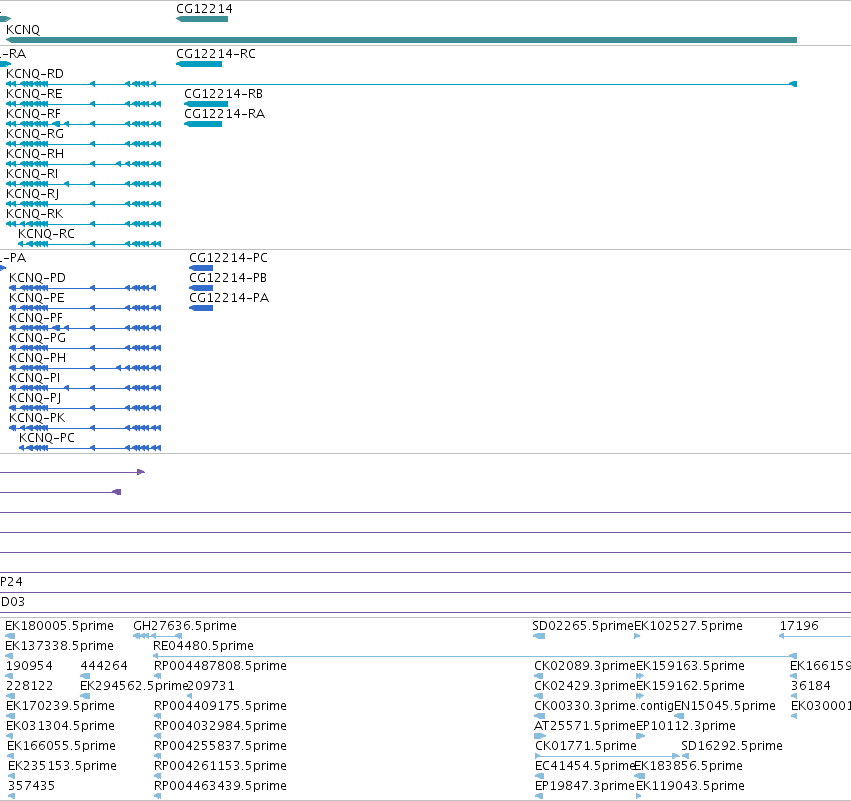Click the EK235153.5prime label
Screen dimensions: 851x801
[62, 767]
